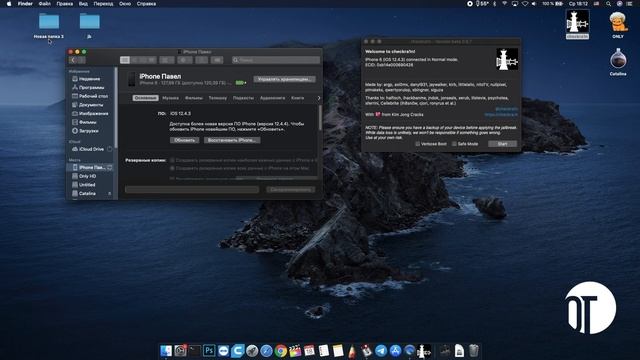This screenshot has width=640, height=360.
Task: Open the action gear menu in Finder toolbar
Action: (184, 60)
